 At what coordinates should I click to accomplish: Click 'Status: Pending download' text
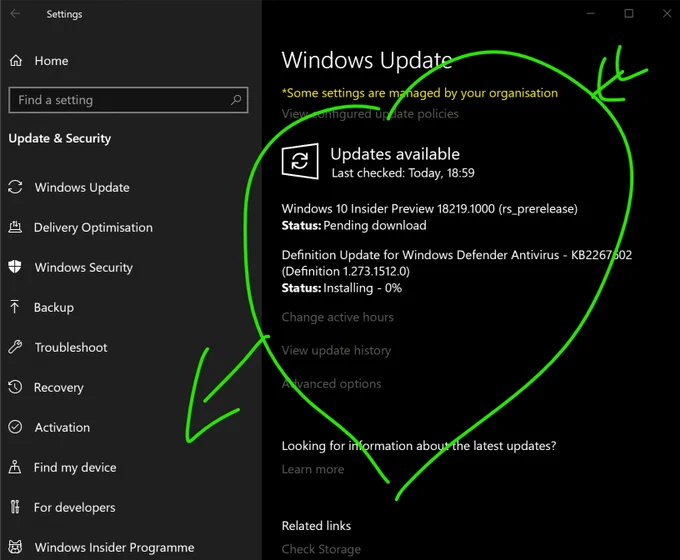coord(354,226)
